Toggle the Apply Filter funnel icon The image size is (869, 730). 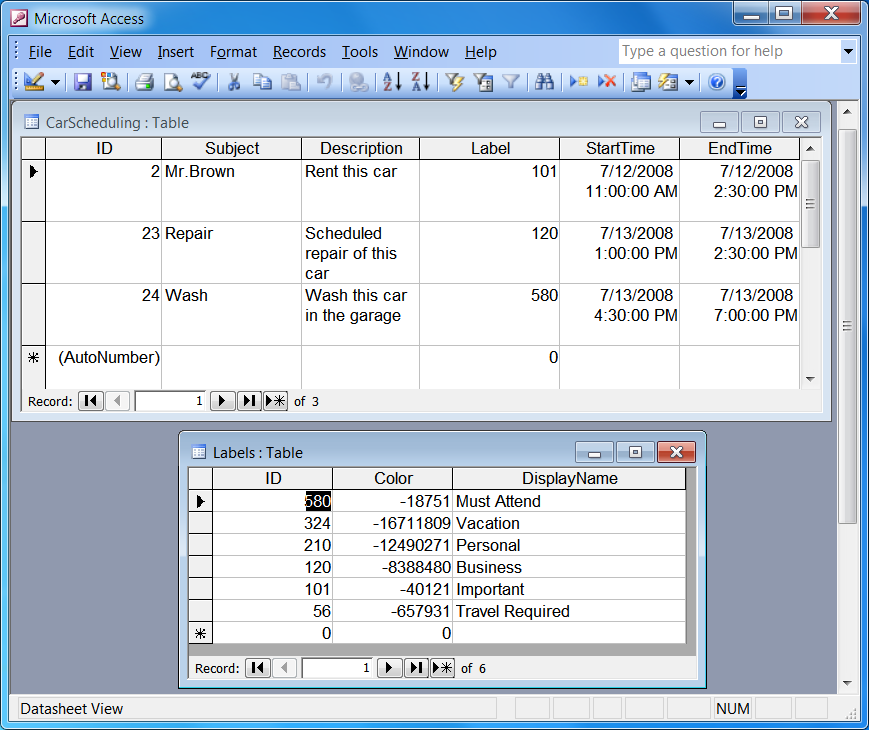[511, 82]
